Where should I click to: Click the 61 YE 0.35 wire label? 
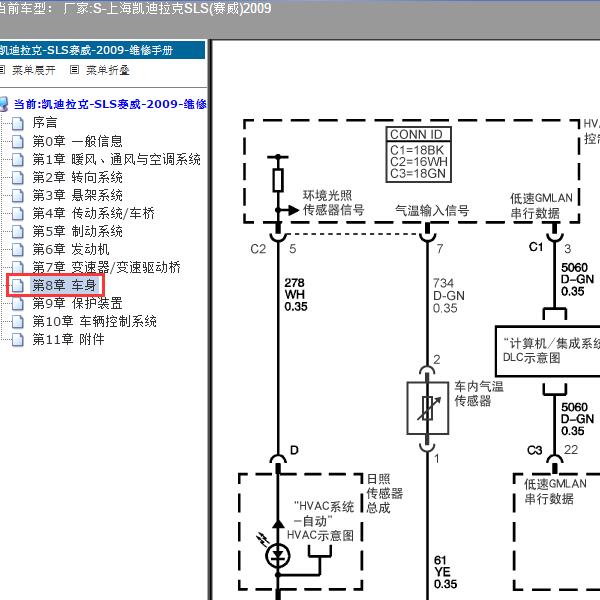point(445,572)
